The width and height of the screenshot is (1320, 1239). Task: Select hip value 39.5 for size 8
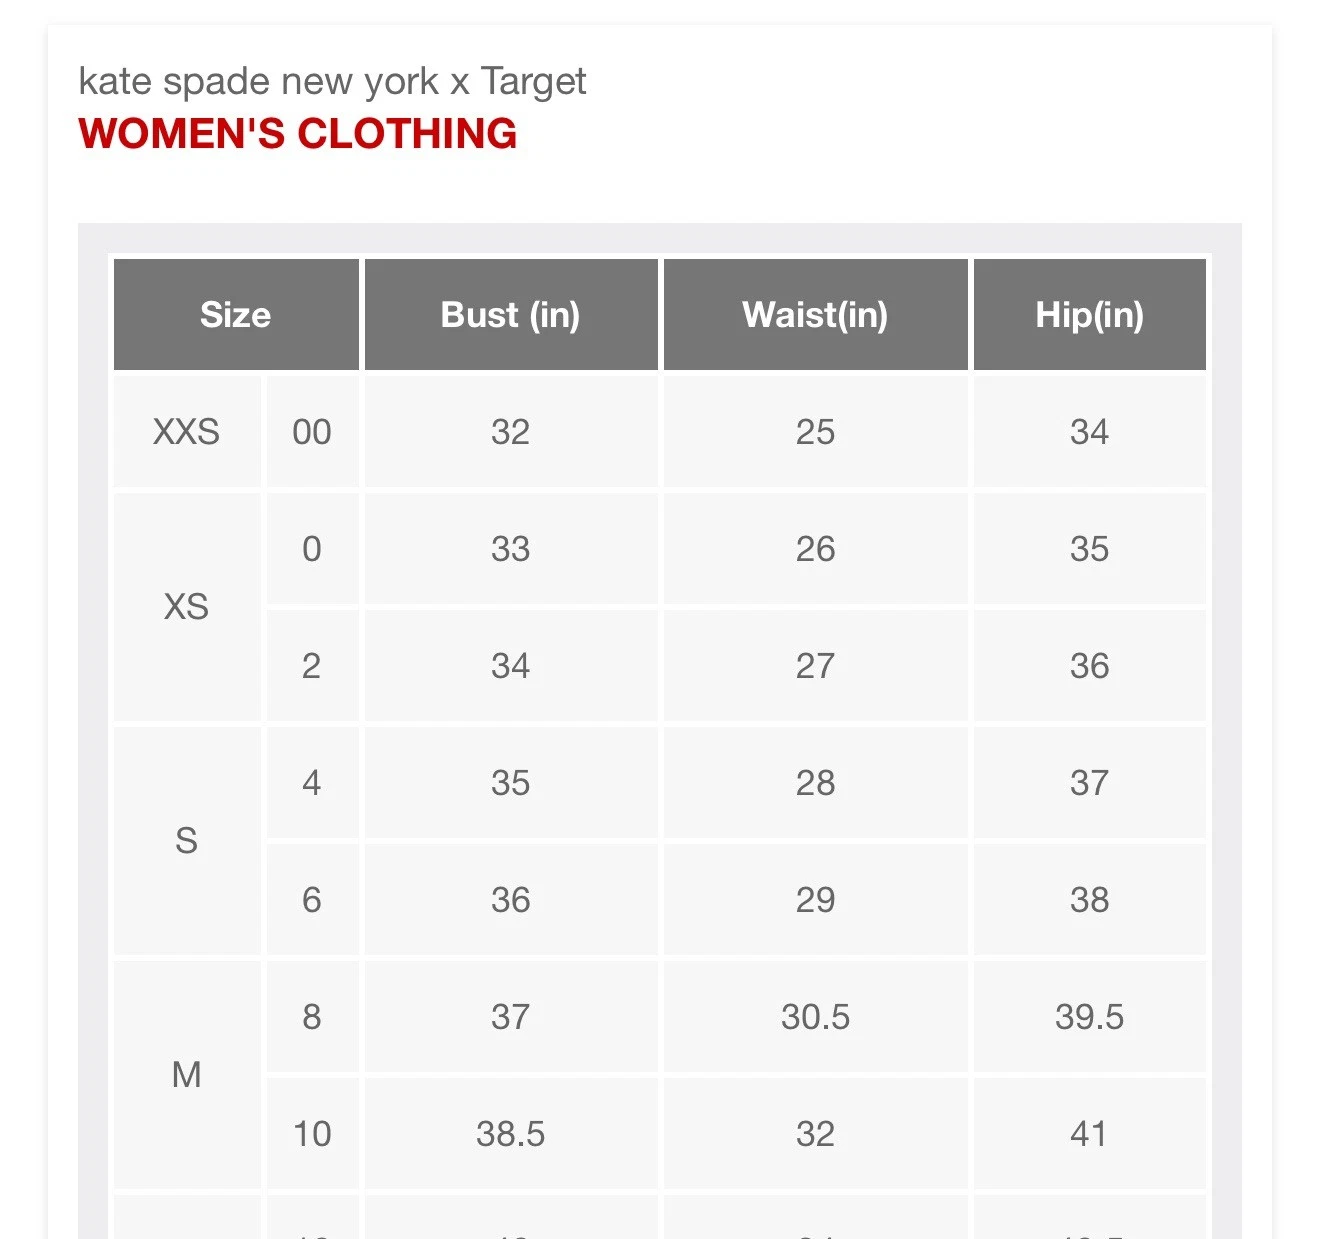coord(1089,1017)
